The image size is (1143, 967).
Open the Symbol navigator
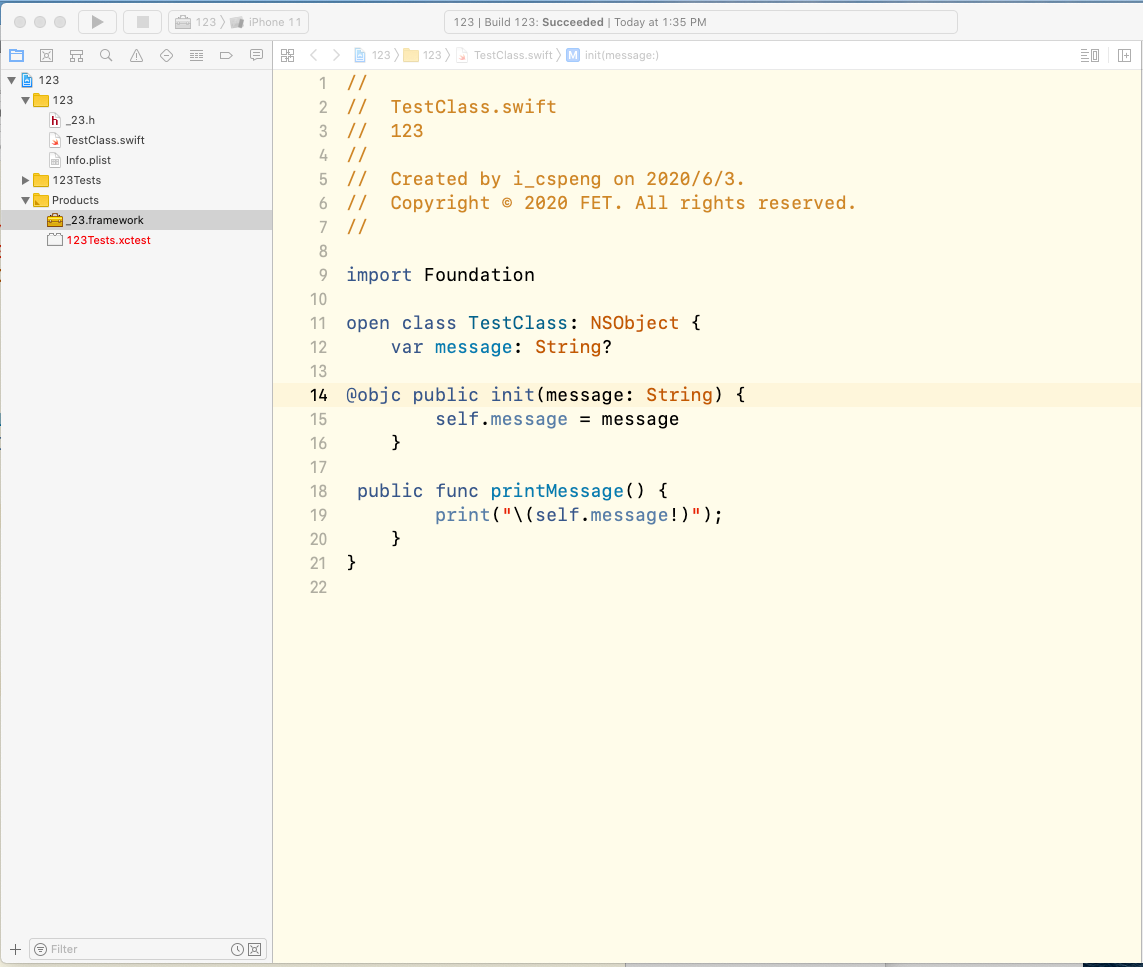pos(76,55)
